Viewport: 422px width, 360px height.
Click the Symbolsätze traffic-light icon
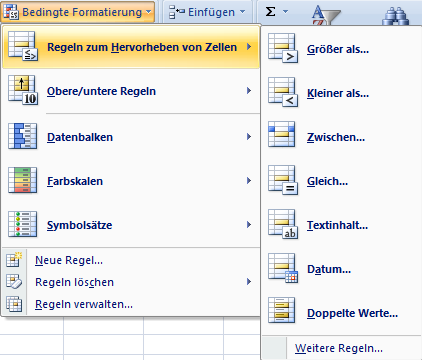tap(23, 224)
